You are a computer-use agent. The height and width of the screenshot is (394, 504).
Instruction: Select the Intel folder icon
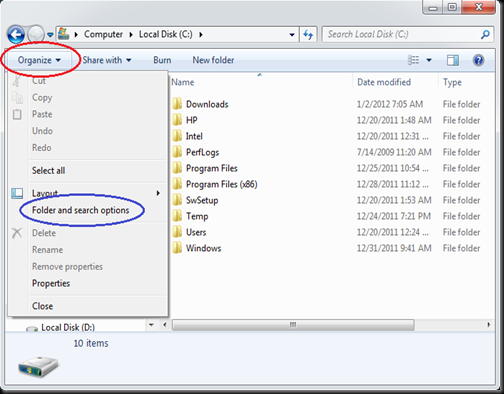[x=177, y=136]
